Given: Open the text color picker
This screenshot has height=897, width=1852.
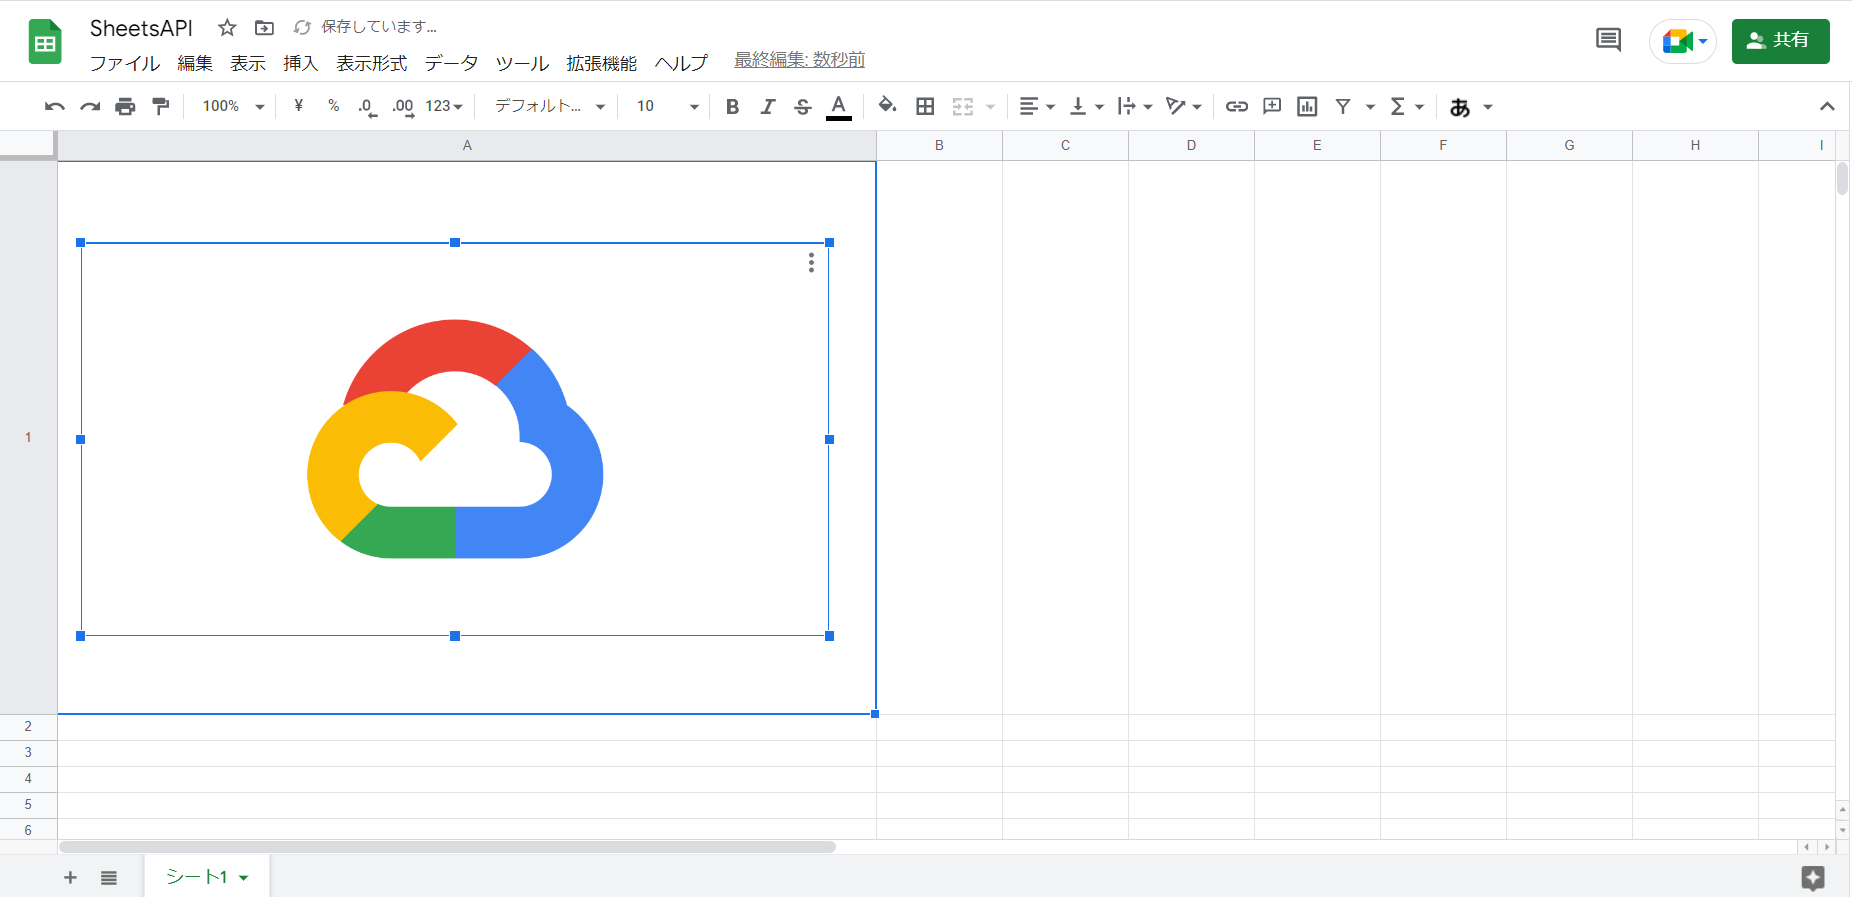Looking at the screenshot, I should (838, 106).
